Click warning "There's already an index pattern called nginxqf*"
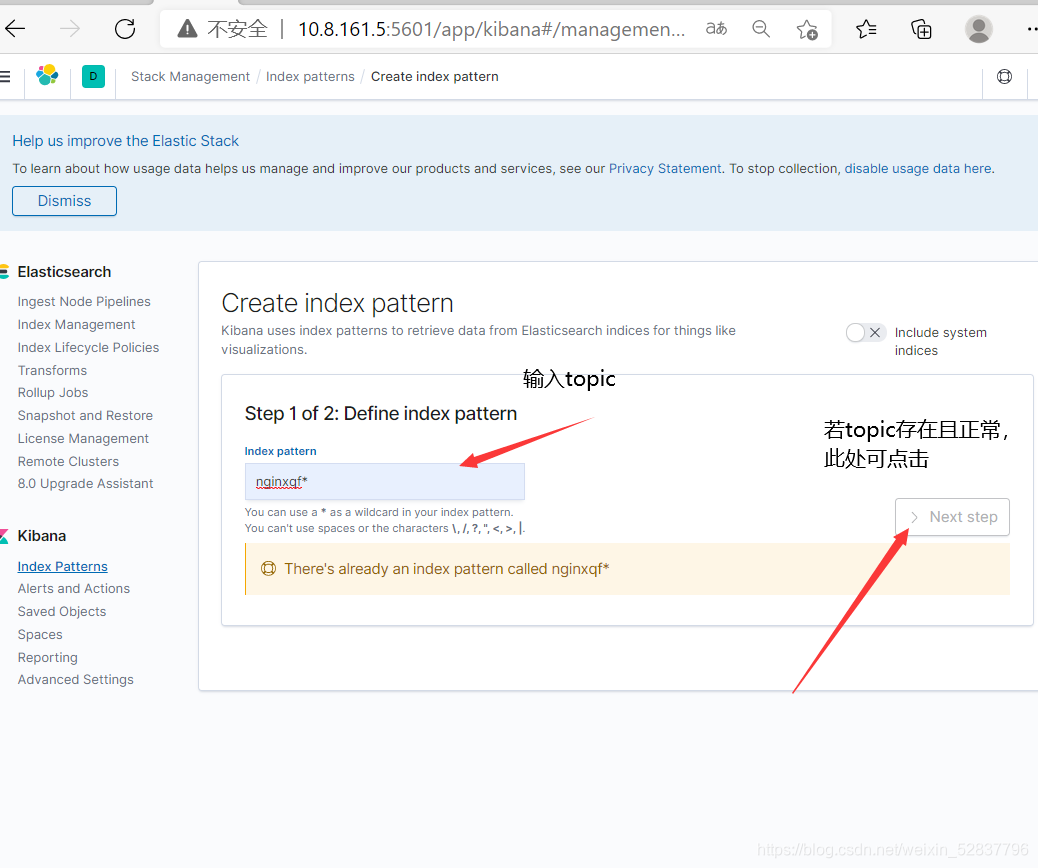 446,569
